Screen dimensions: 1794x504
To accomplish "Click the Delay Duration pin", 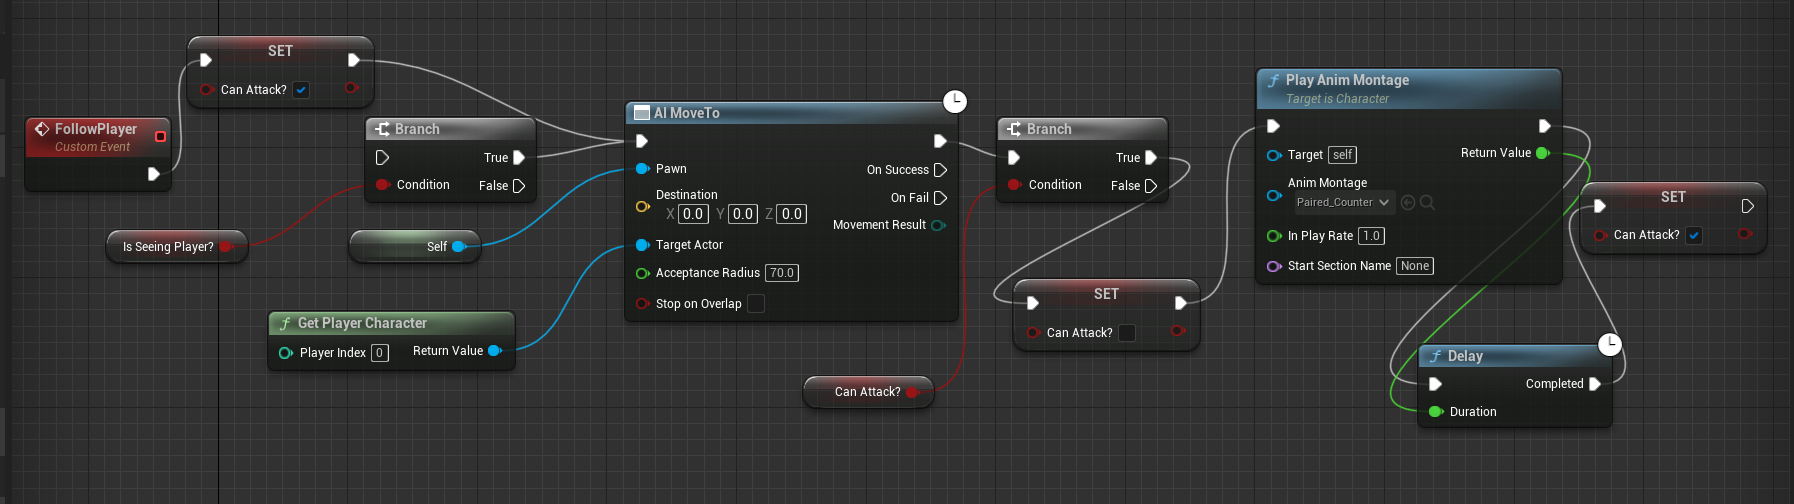I will point(1436,411).
